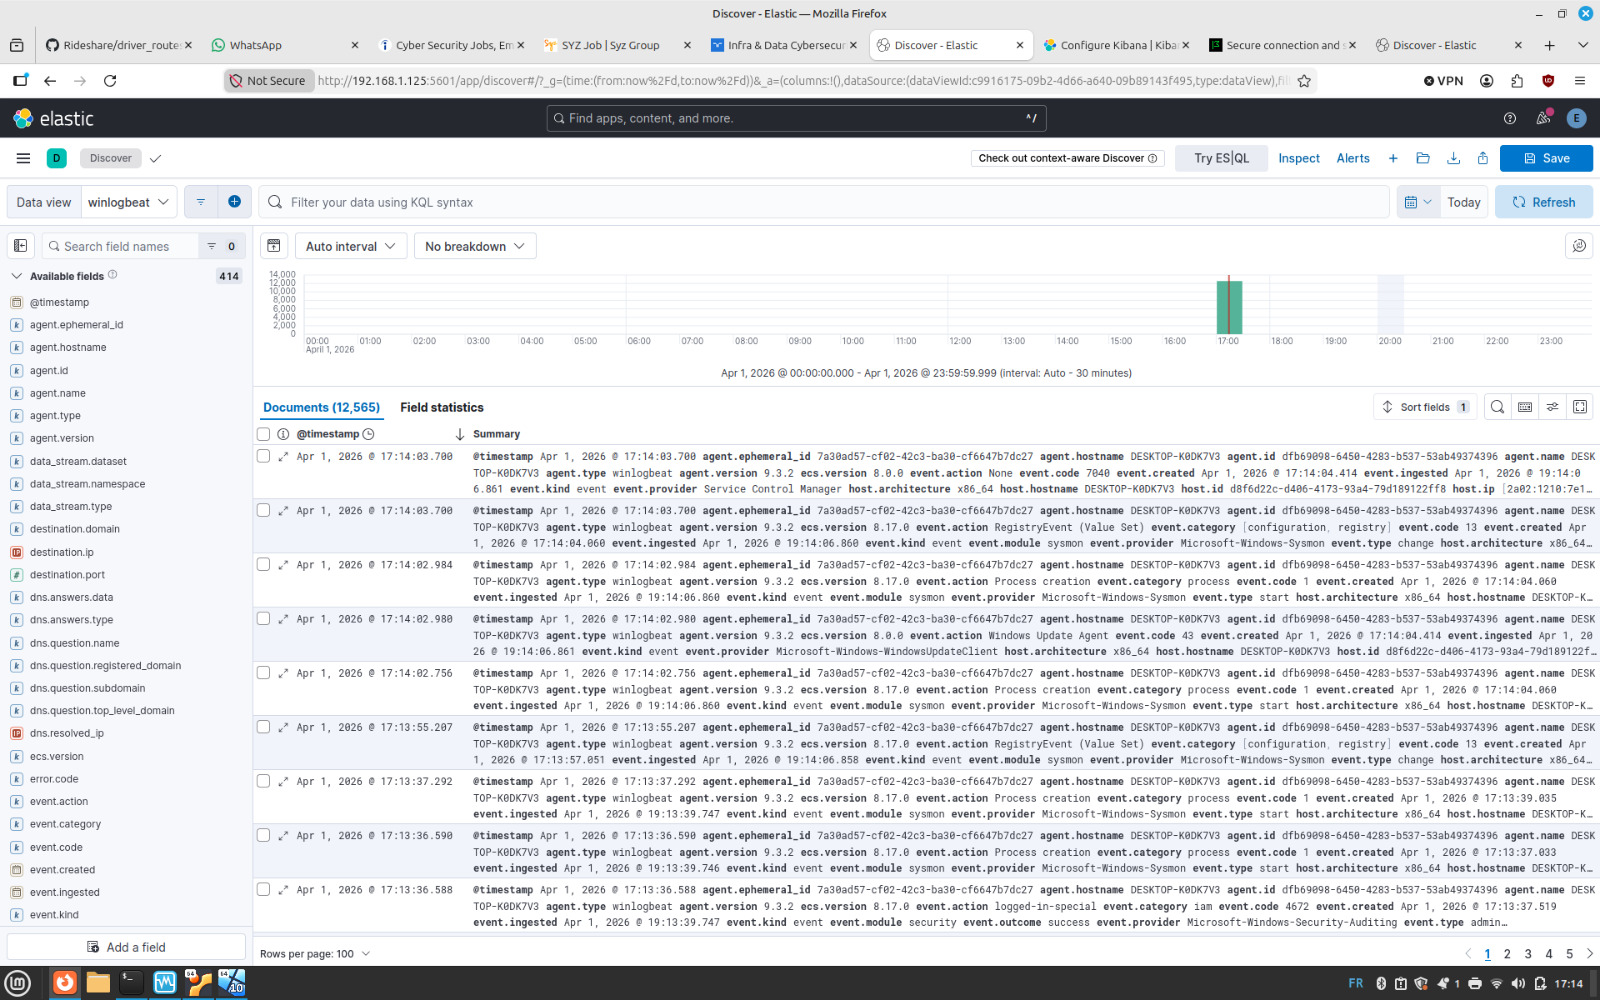The width and height of the screenshot is (1600, 1000).
Task: Open display options with the sliders icon
Action: (x=1553, y=406)
